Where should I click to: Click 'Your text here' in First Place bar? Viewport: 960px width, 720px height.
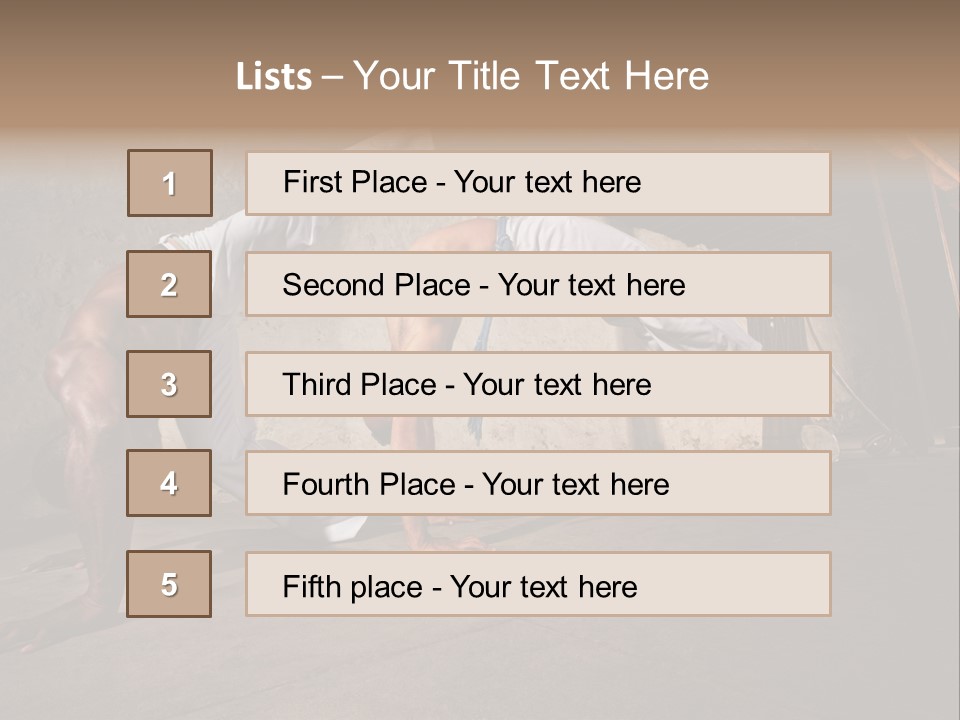(x=547, y=182)
